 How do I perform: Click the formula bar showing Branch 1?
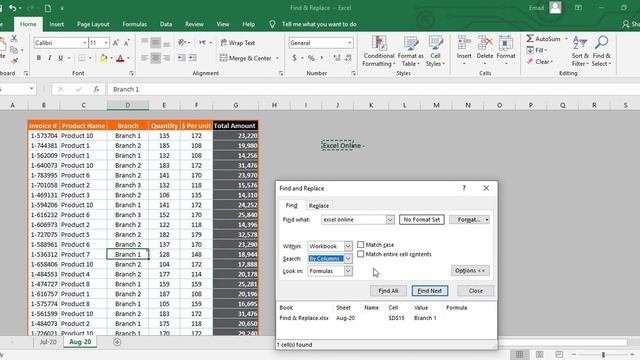pos(373,89)
